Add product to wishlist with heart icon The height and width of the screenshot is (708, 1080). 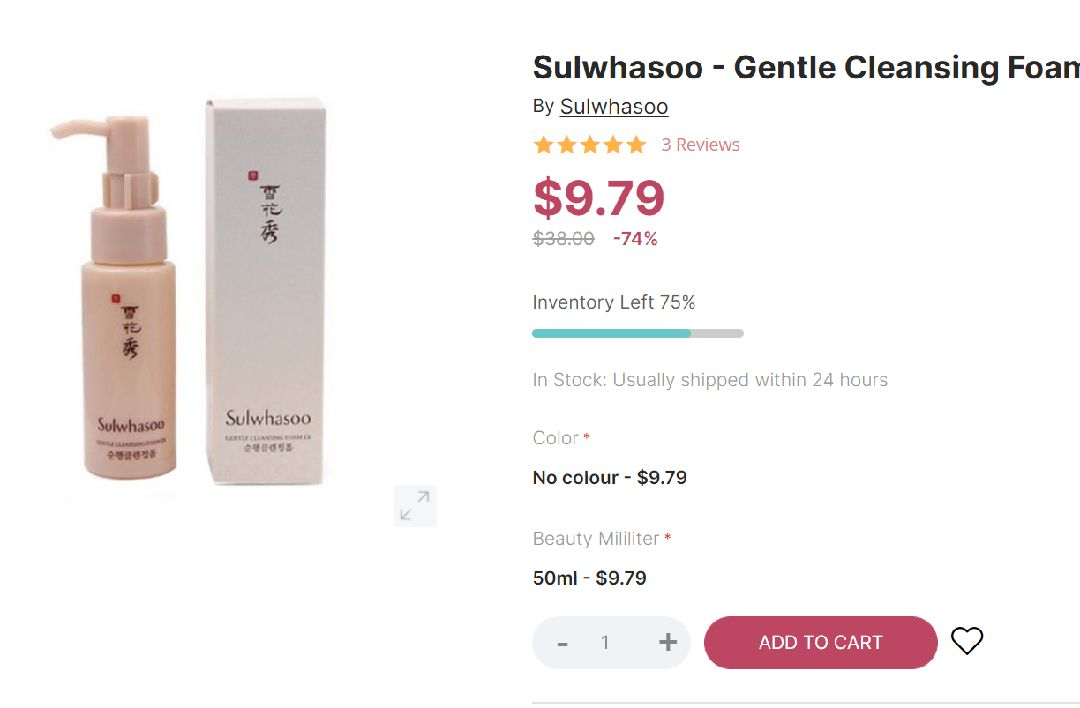pyautogui.click(x=967, y=641)
